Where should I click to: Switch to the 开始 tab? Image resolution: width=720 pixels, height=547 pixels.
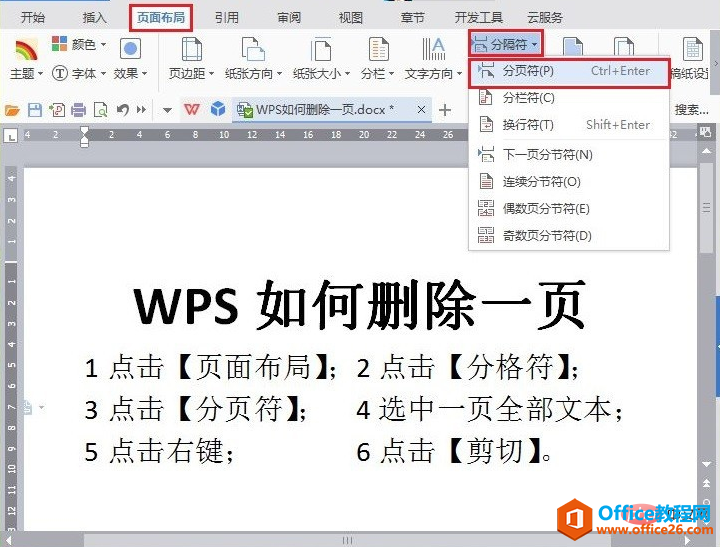click(33, 17)
